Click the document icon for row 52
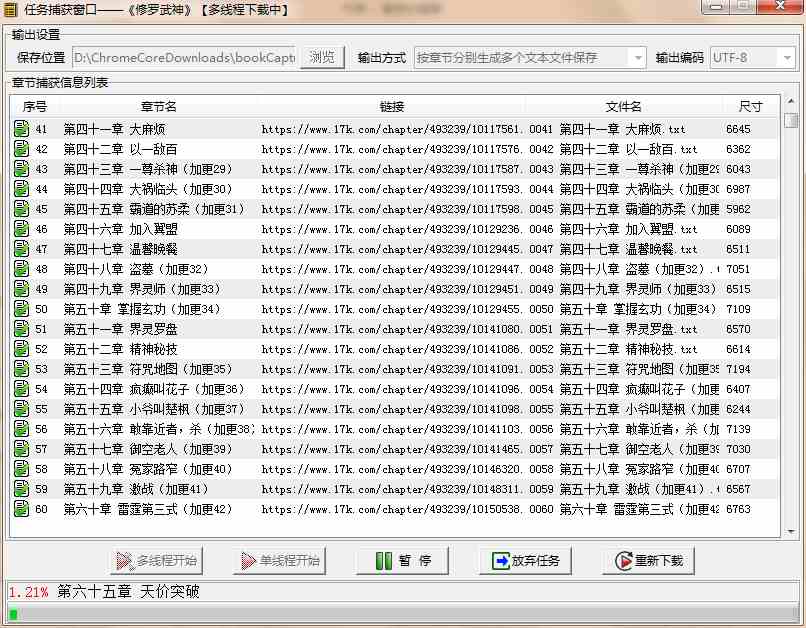The width and height of the screenshot is (806, 628). point(21,349)
